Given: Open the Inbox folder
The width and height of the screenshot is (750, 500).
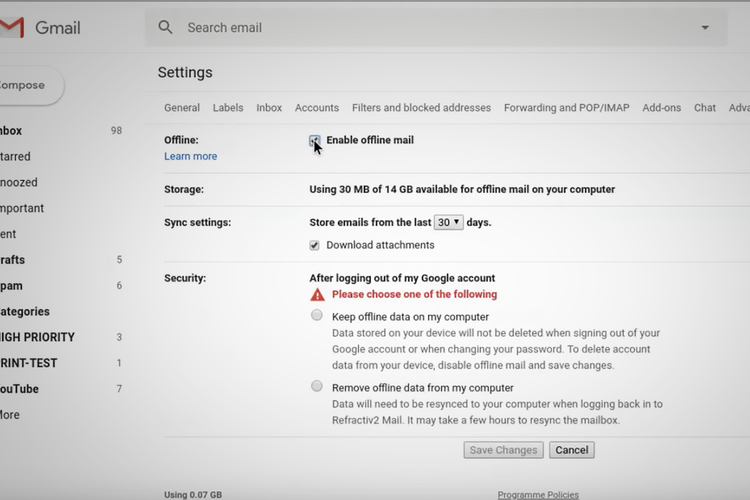Looking at the screenshot, I should [11, 131].
